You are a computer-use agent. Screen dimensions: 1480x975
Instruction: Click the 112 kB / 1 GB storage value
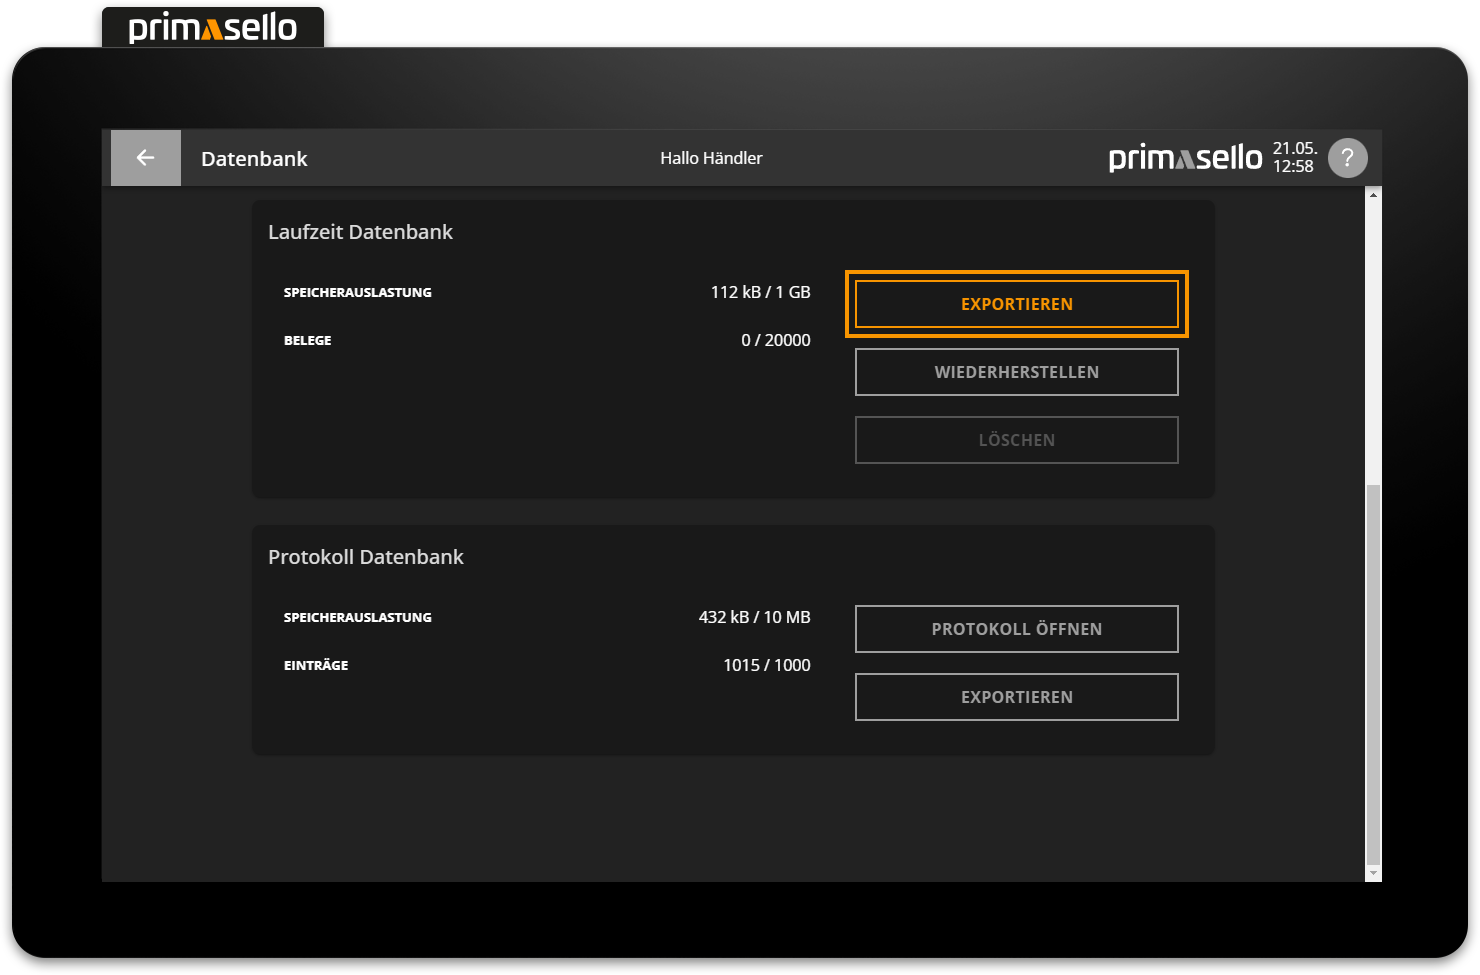(760, 292)
